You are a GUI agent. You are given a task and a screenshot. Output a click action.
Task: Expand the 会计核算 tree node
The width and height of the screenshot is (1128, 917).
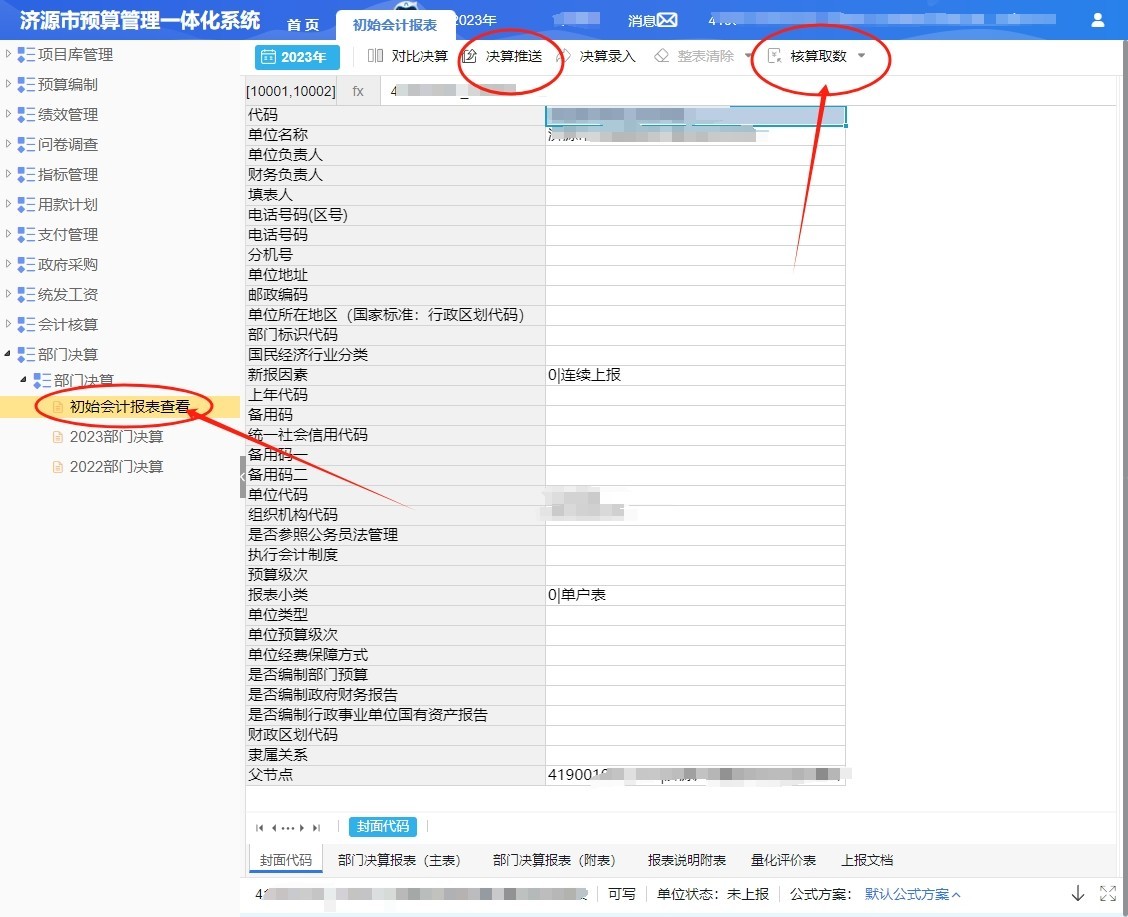tap(8, 324)
